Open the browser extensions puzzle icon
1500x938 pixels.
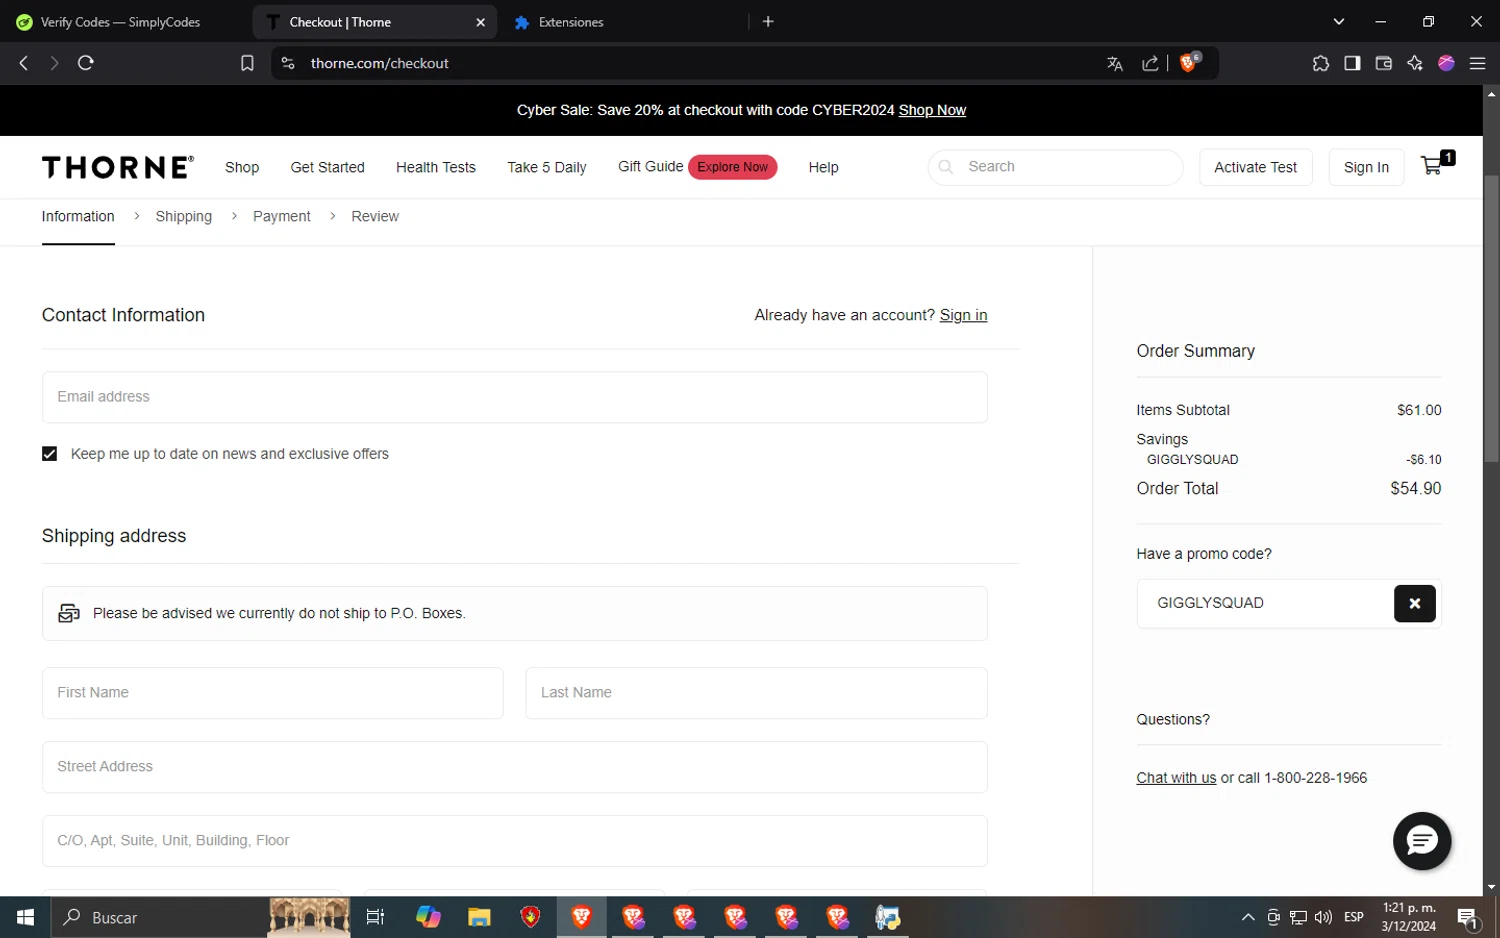[1321, 63]
